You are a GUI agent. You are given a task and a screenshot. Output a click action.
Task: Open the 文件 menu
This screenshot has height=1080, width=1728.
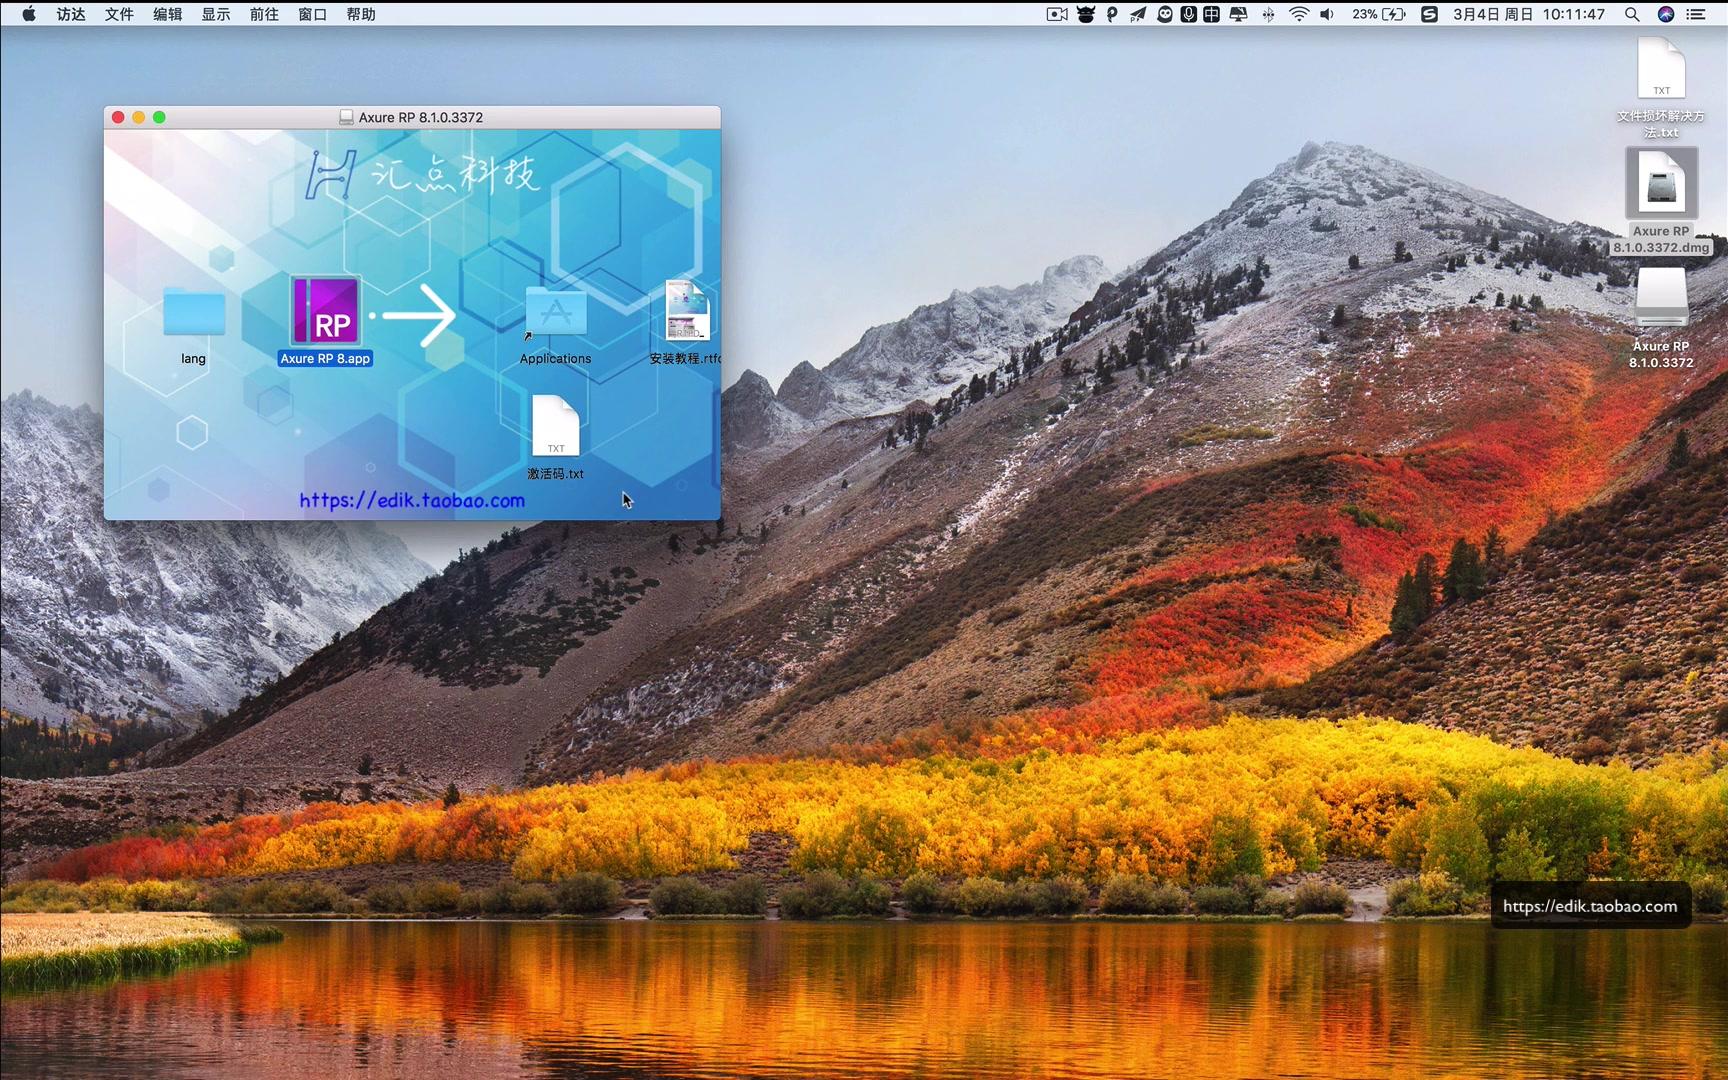tap(119, 14)
